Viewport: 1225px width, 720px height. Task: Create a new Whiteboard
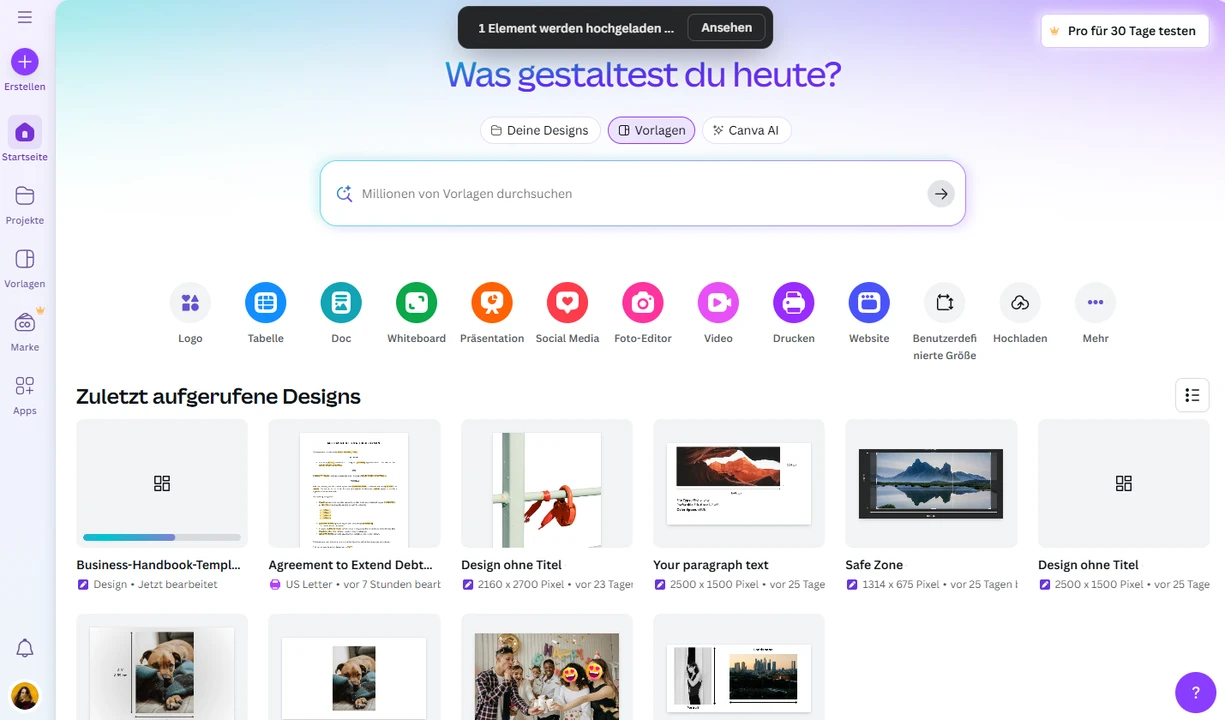pos(417,302)
